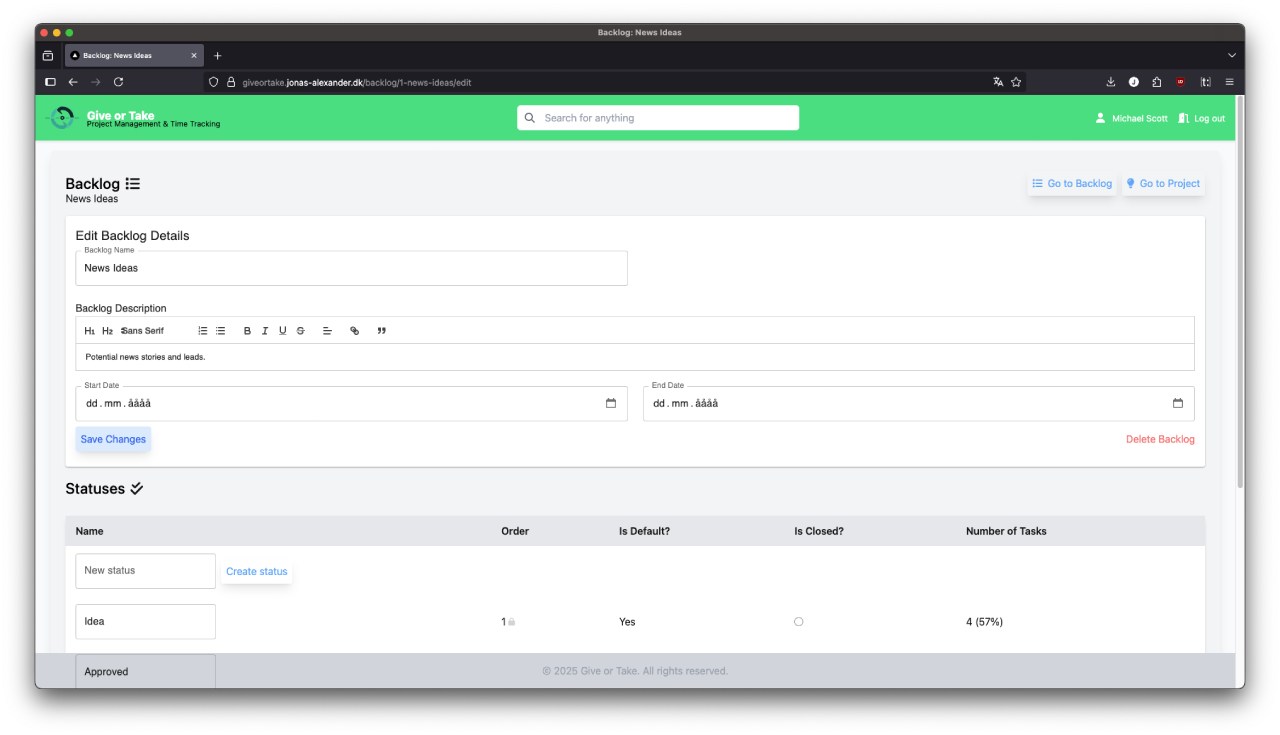Toggle the Is Closed radio for Idea
Screen dimensions: 1280x735
point(798,622)
